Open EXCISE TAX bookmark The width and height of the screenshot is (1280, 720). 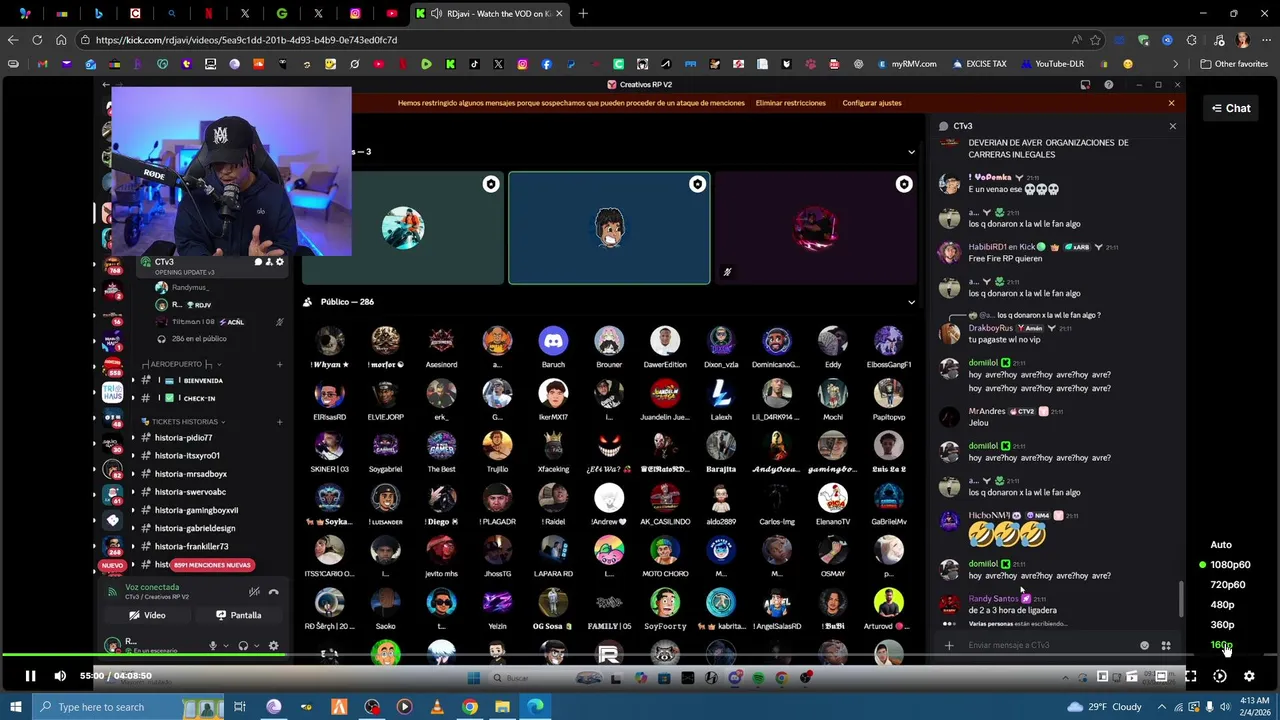coord(979,64)
